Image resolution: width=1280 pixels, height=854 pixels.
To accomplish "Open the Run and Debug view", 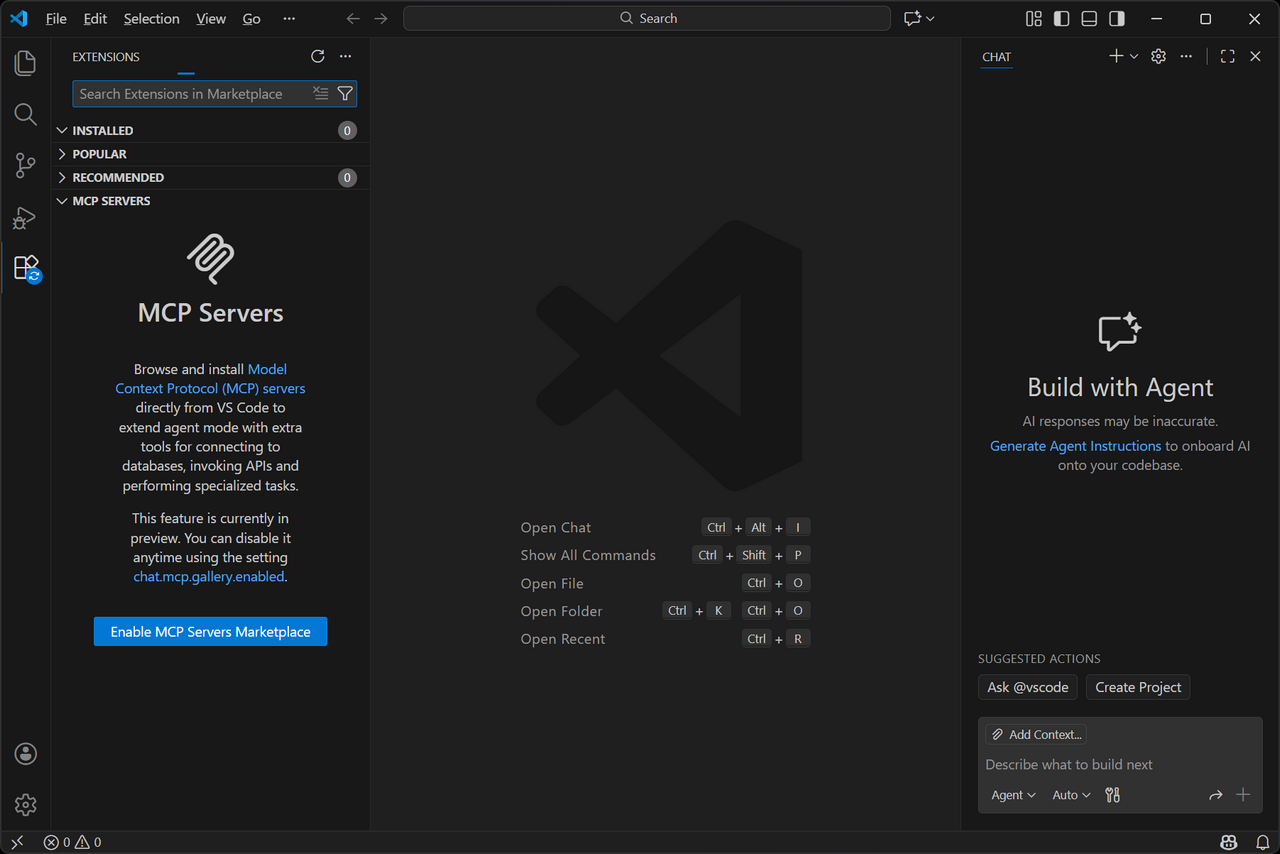I will 25,217.
